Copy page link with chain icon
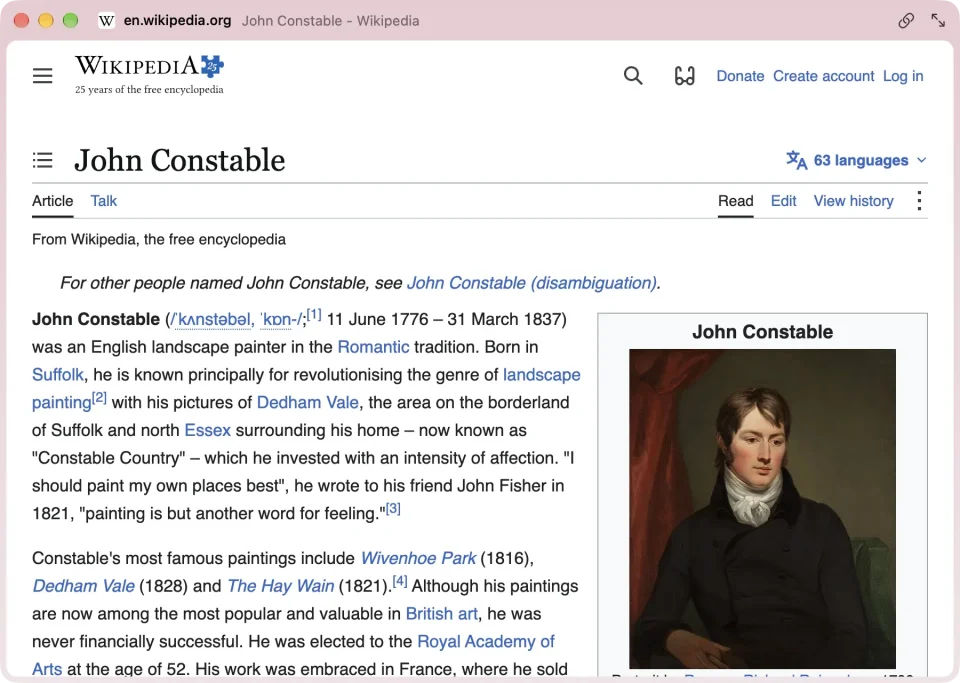The width and height of the screenshot is (960, 683). (x=906, y=21)
